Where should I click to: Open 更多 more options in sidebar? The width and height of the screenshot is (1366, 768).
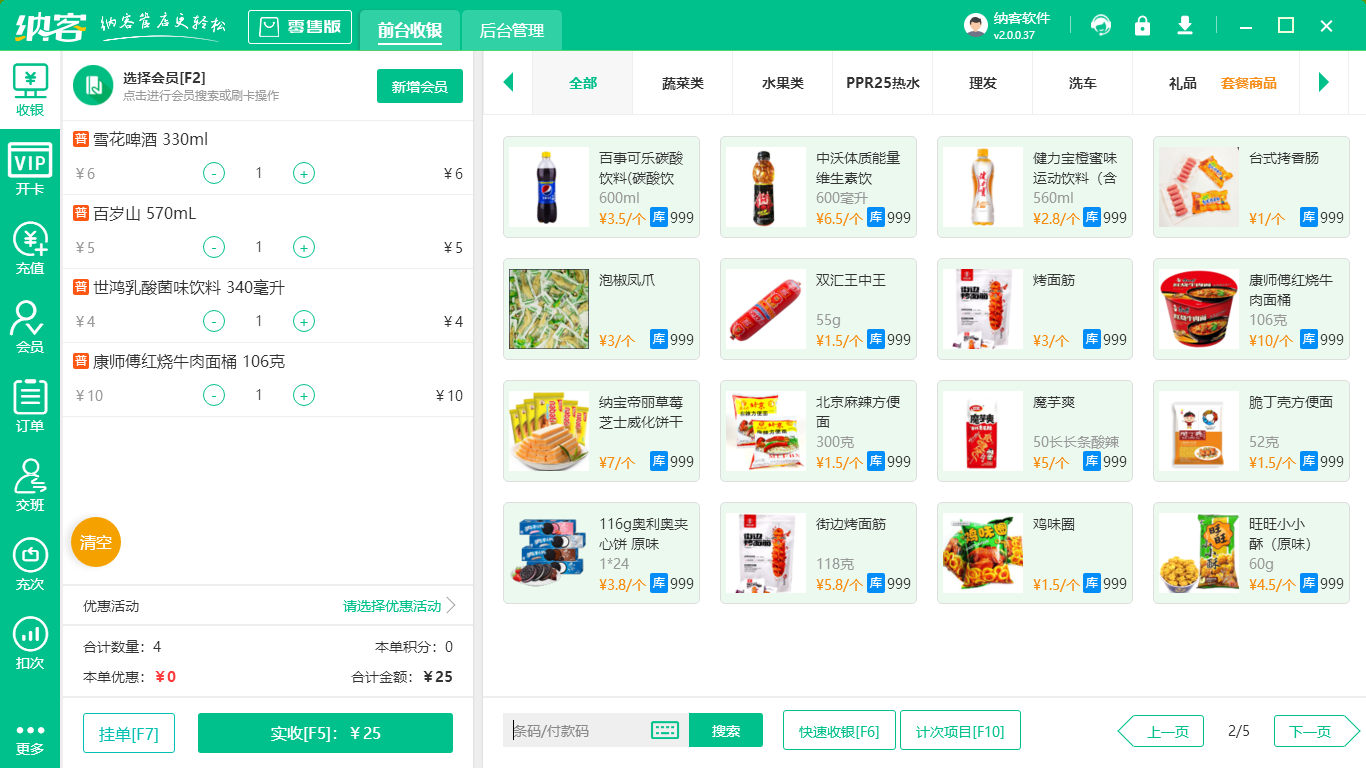click(30, 738)
